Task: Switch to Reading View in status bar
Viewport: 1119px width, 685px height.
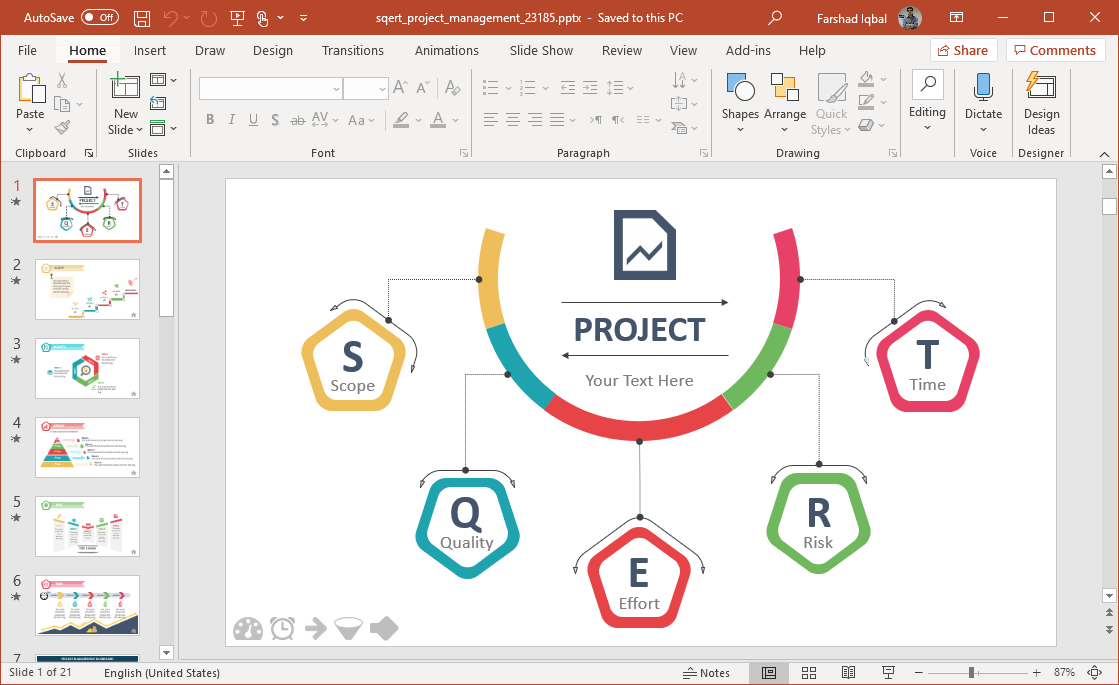Action: (848, 673)
